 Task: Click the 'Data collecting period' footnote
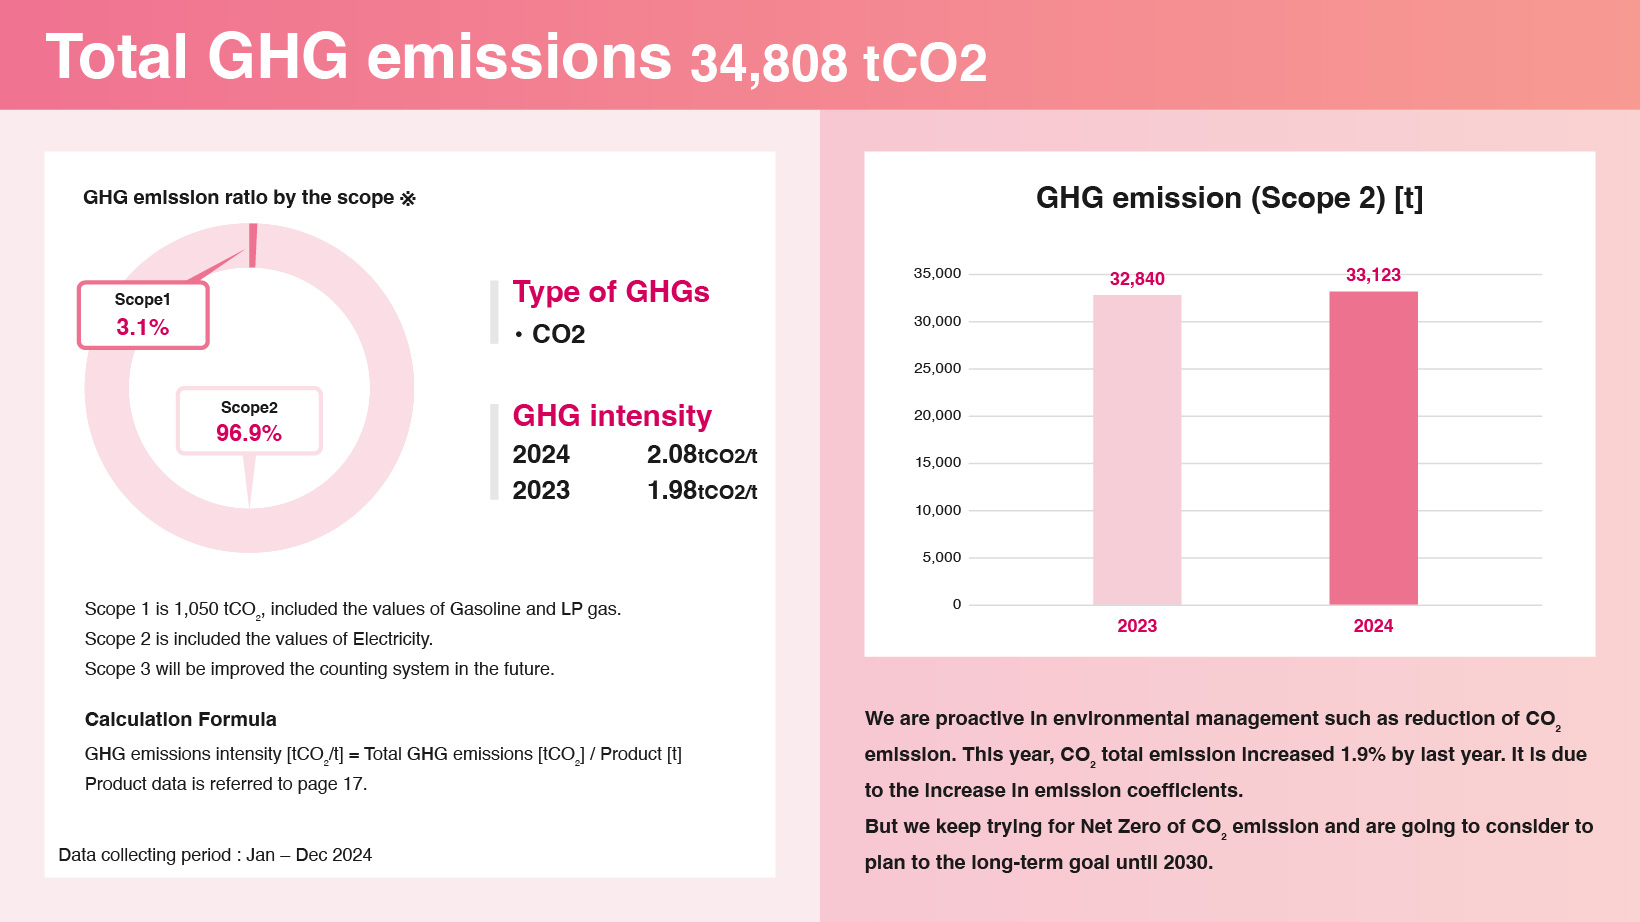215,855
